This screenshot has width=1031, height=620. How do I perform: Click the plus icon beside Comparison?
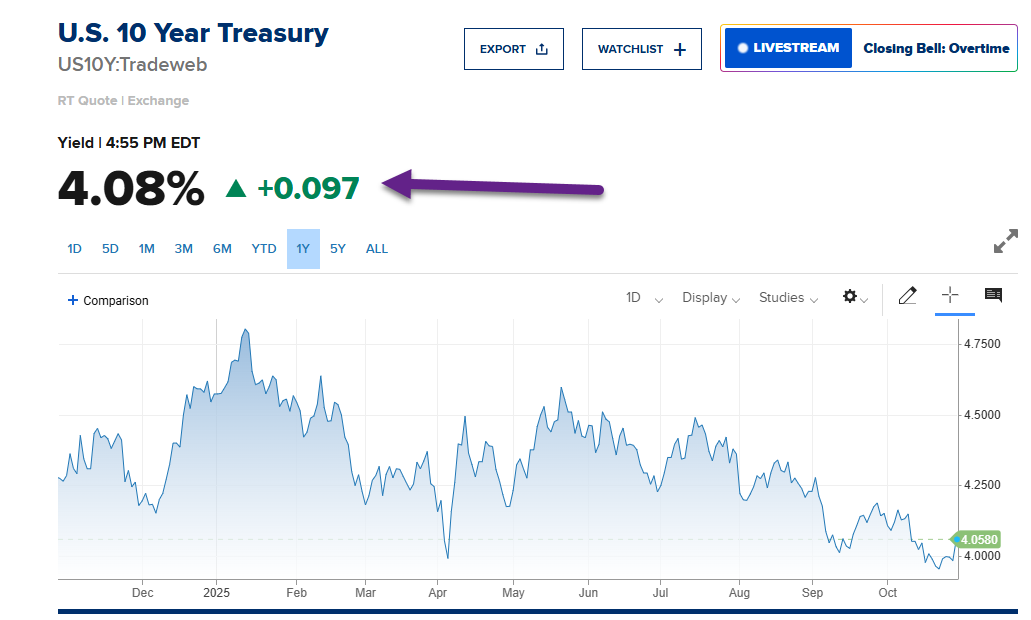(x=72, y=300)
